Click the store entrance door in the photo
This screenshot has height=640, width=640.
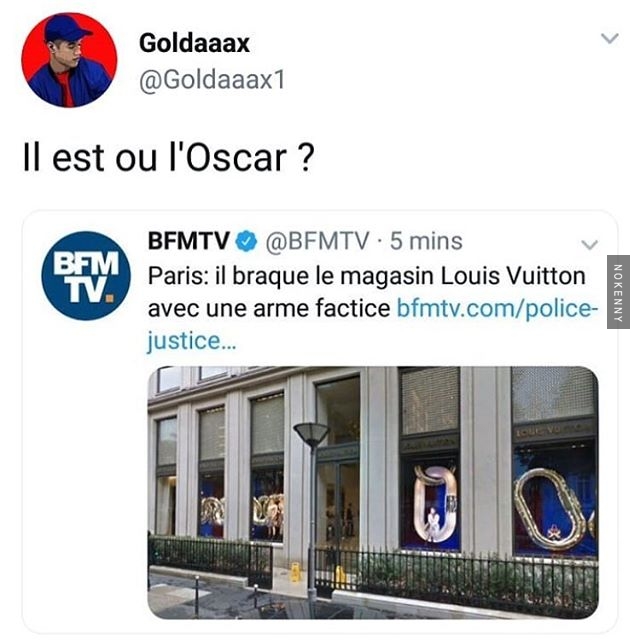point(338,509)
